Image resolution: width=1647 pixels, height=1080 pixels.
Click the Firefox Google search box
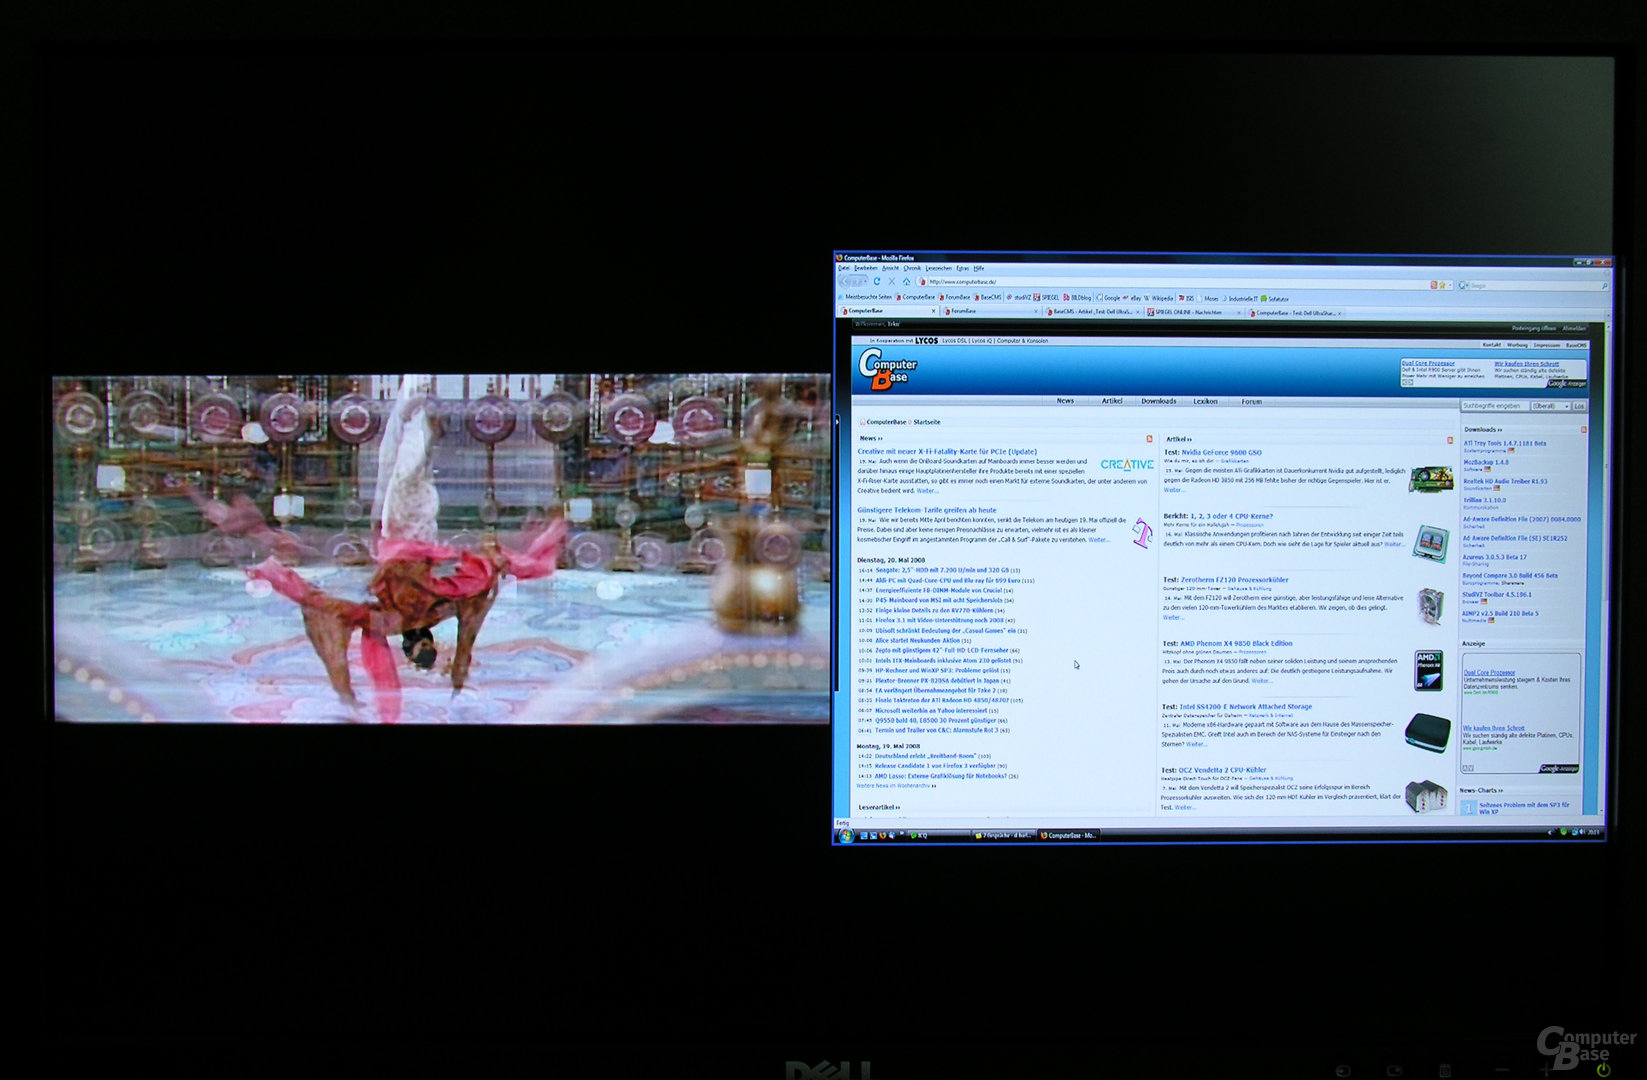click(x=1535, y=286)
